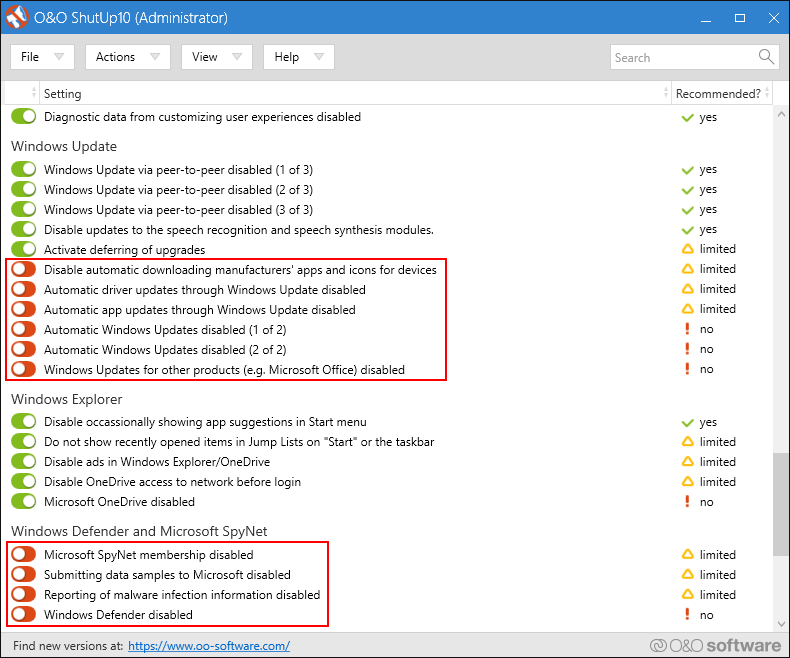Click sort arrows beside Recommended? header
The width and height of the screenshot is (790, 658).
point(767,93)
